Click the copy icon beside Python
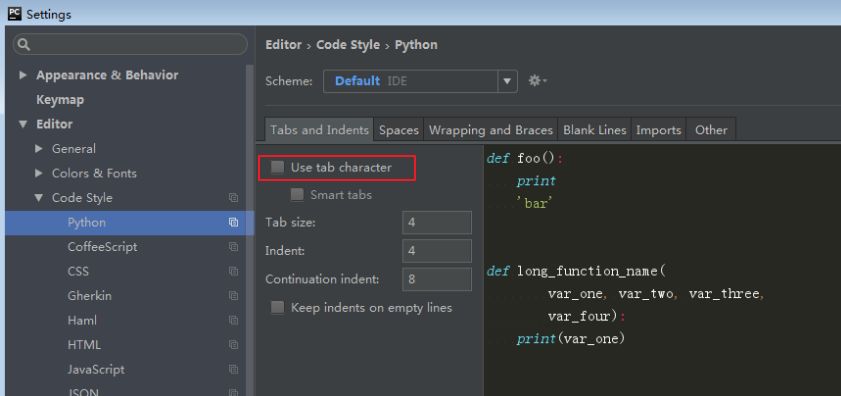 (233, 223)
